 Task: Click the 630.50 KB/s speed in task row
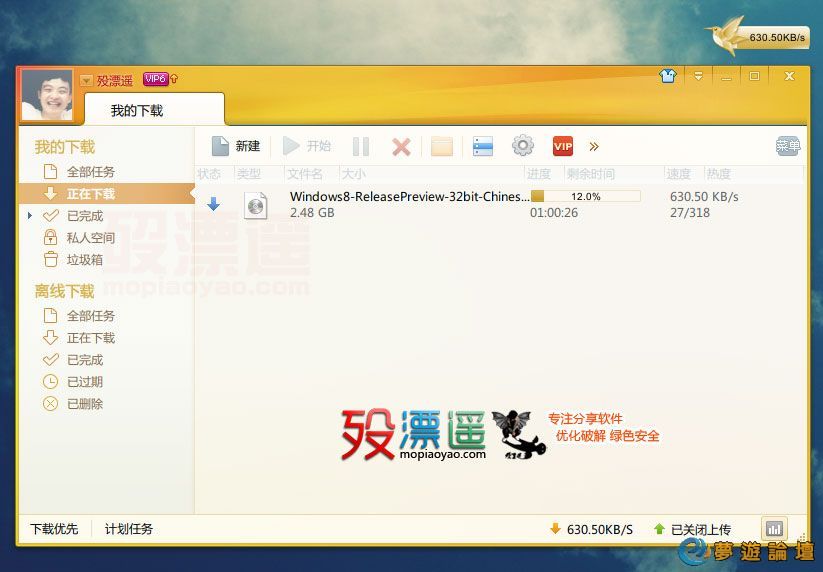pos(704,197)
